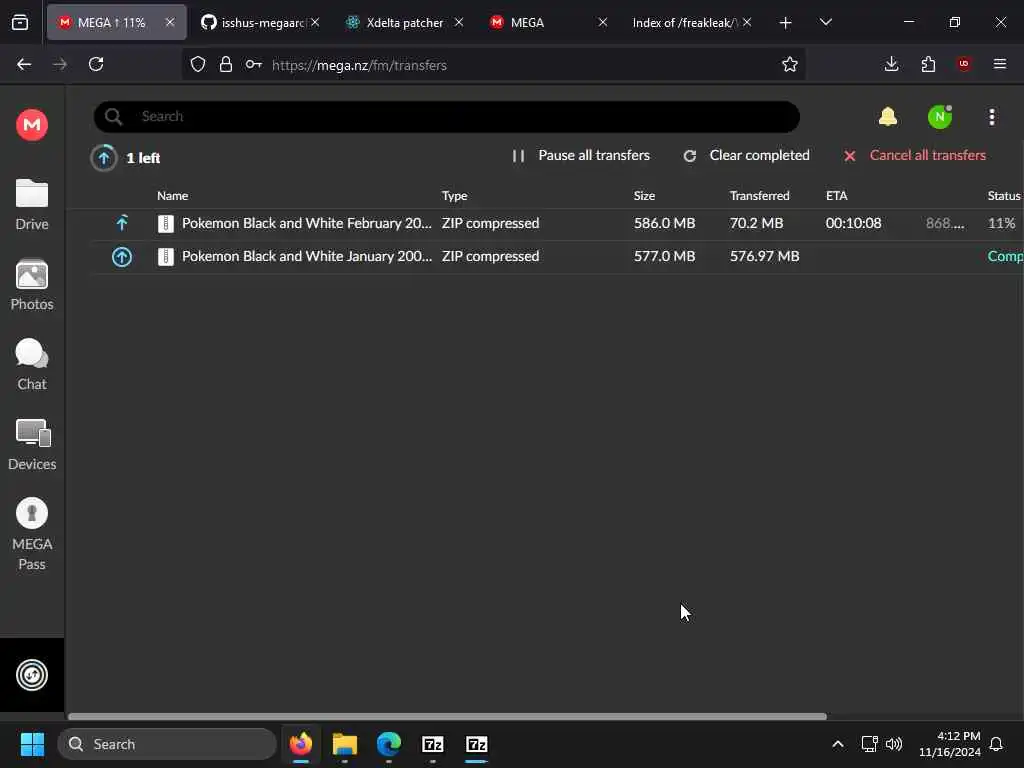Click the Transferred column header
The width and height of the screenshot is (1024, 768).
[760, 195]
